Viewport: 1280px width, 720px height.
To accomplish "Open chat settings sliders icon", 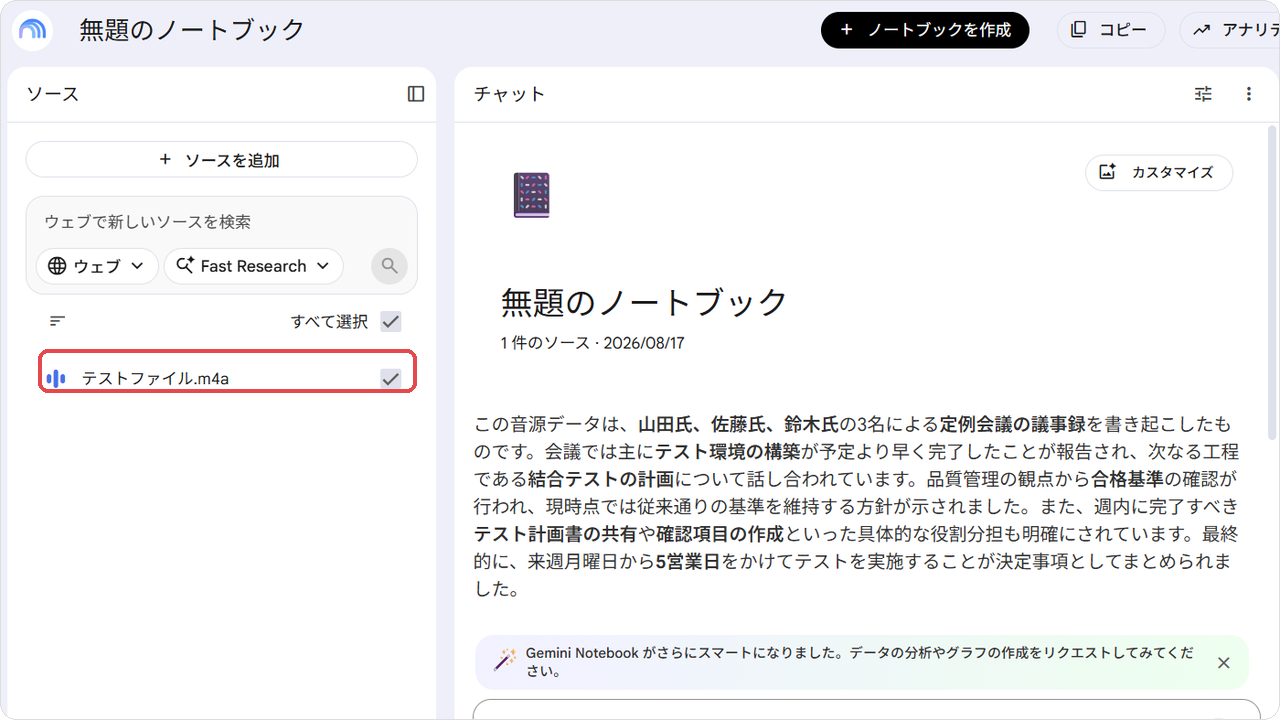I will (1203, 94).
